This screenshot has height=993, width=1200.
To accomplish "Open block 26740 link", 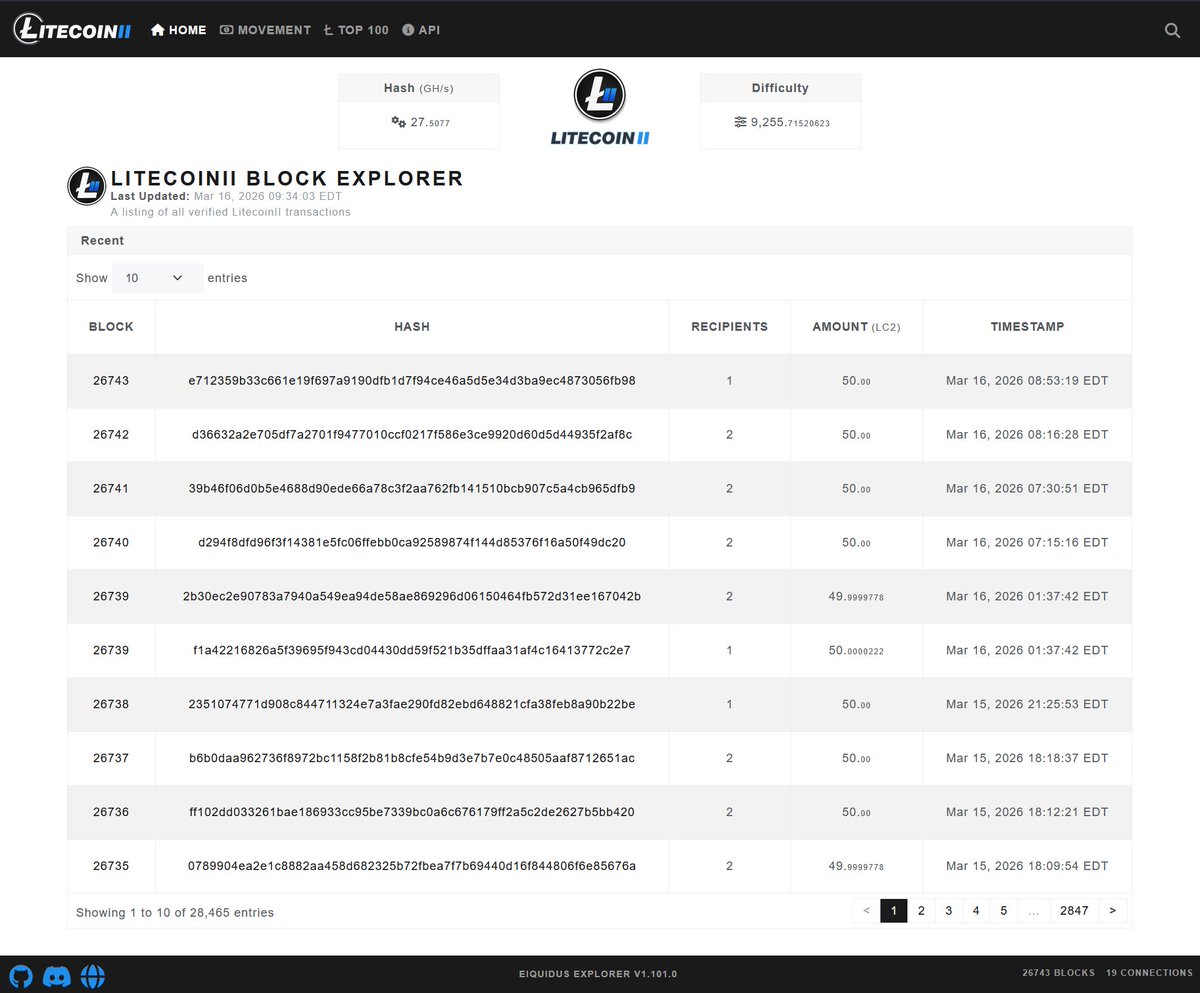I will 111,543.
